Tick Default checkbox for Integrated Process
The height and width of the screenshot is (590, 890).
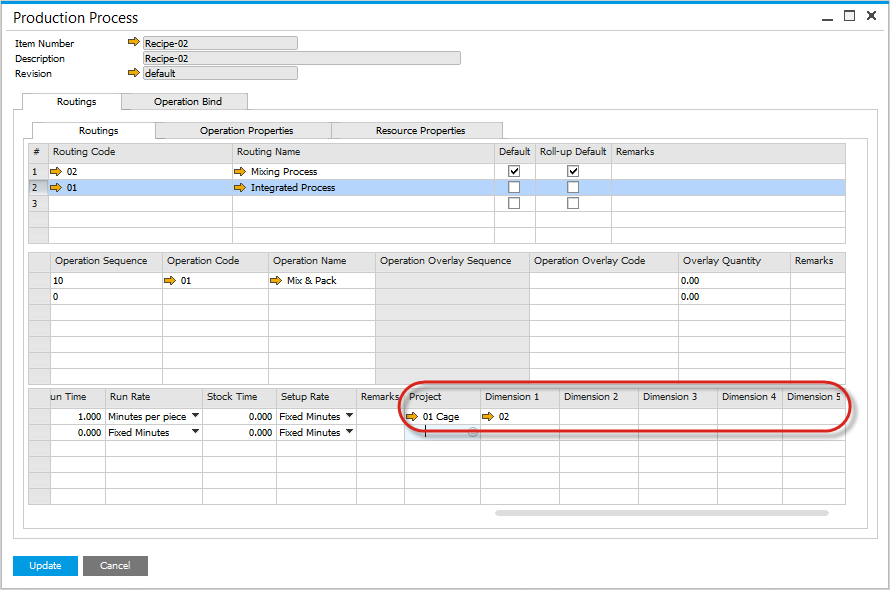coord(515,188)
